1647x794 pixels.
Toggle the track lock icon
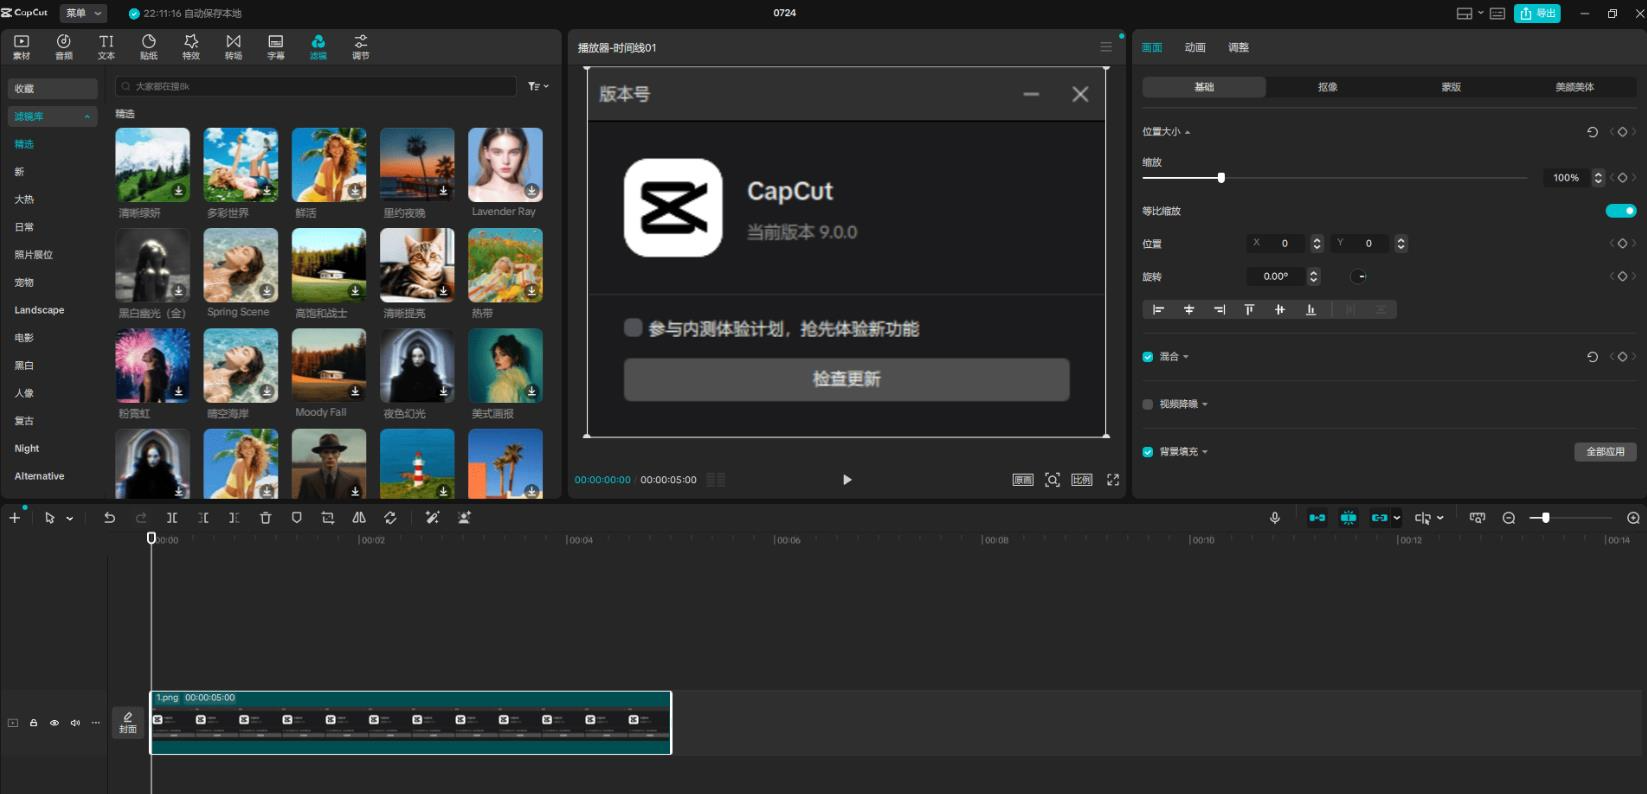point(33,723)
